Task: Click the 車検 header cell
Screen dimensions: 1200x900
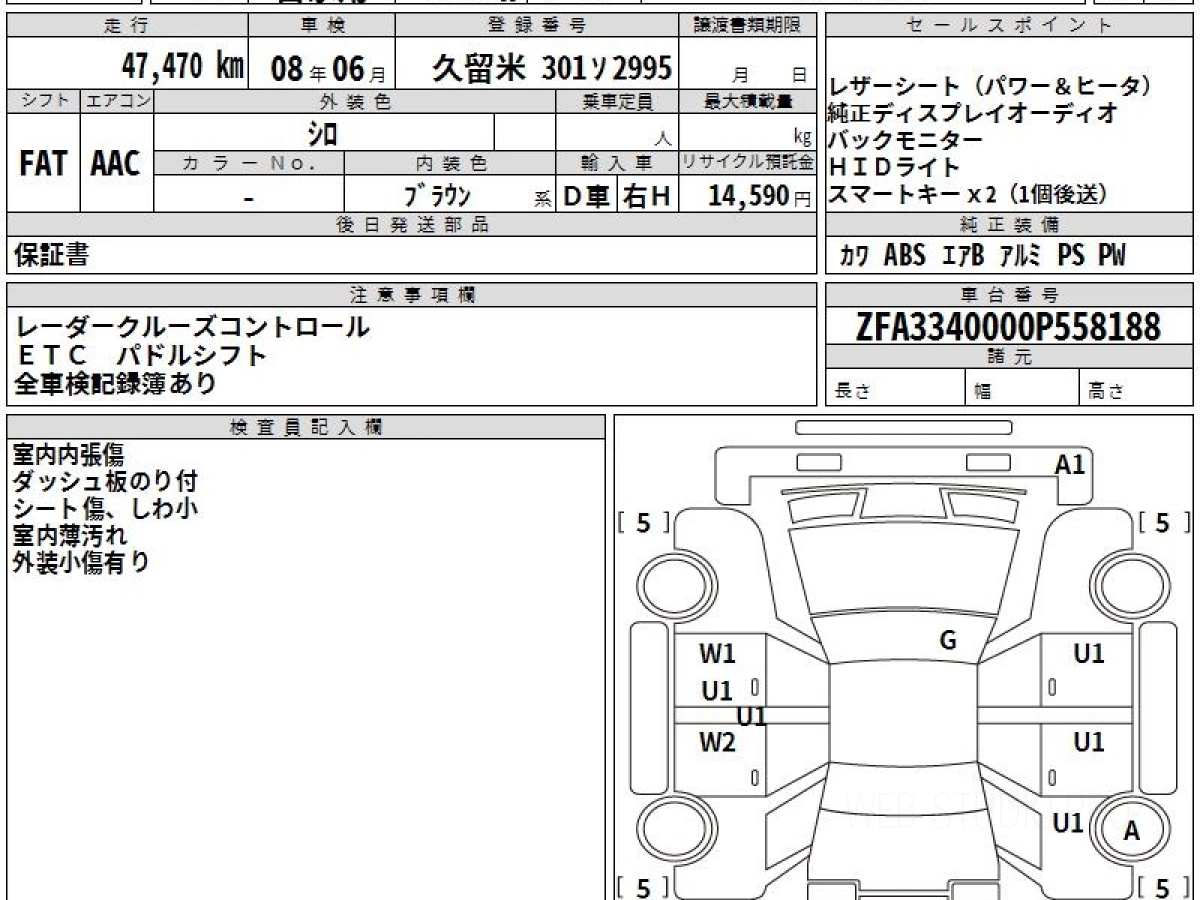Action: (321, 26)
